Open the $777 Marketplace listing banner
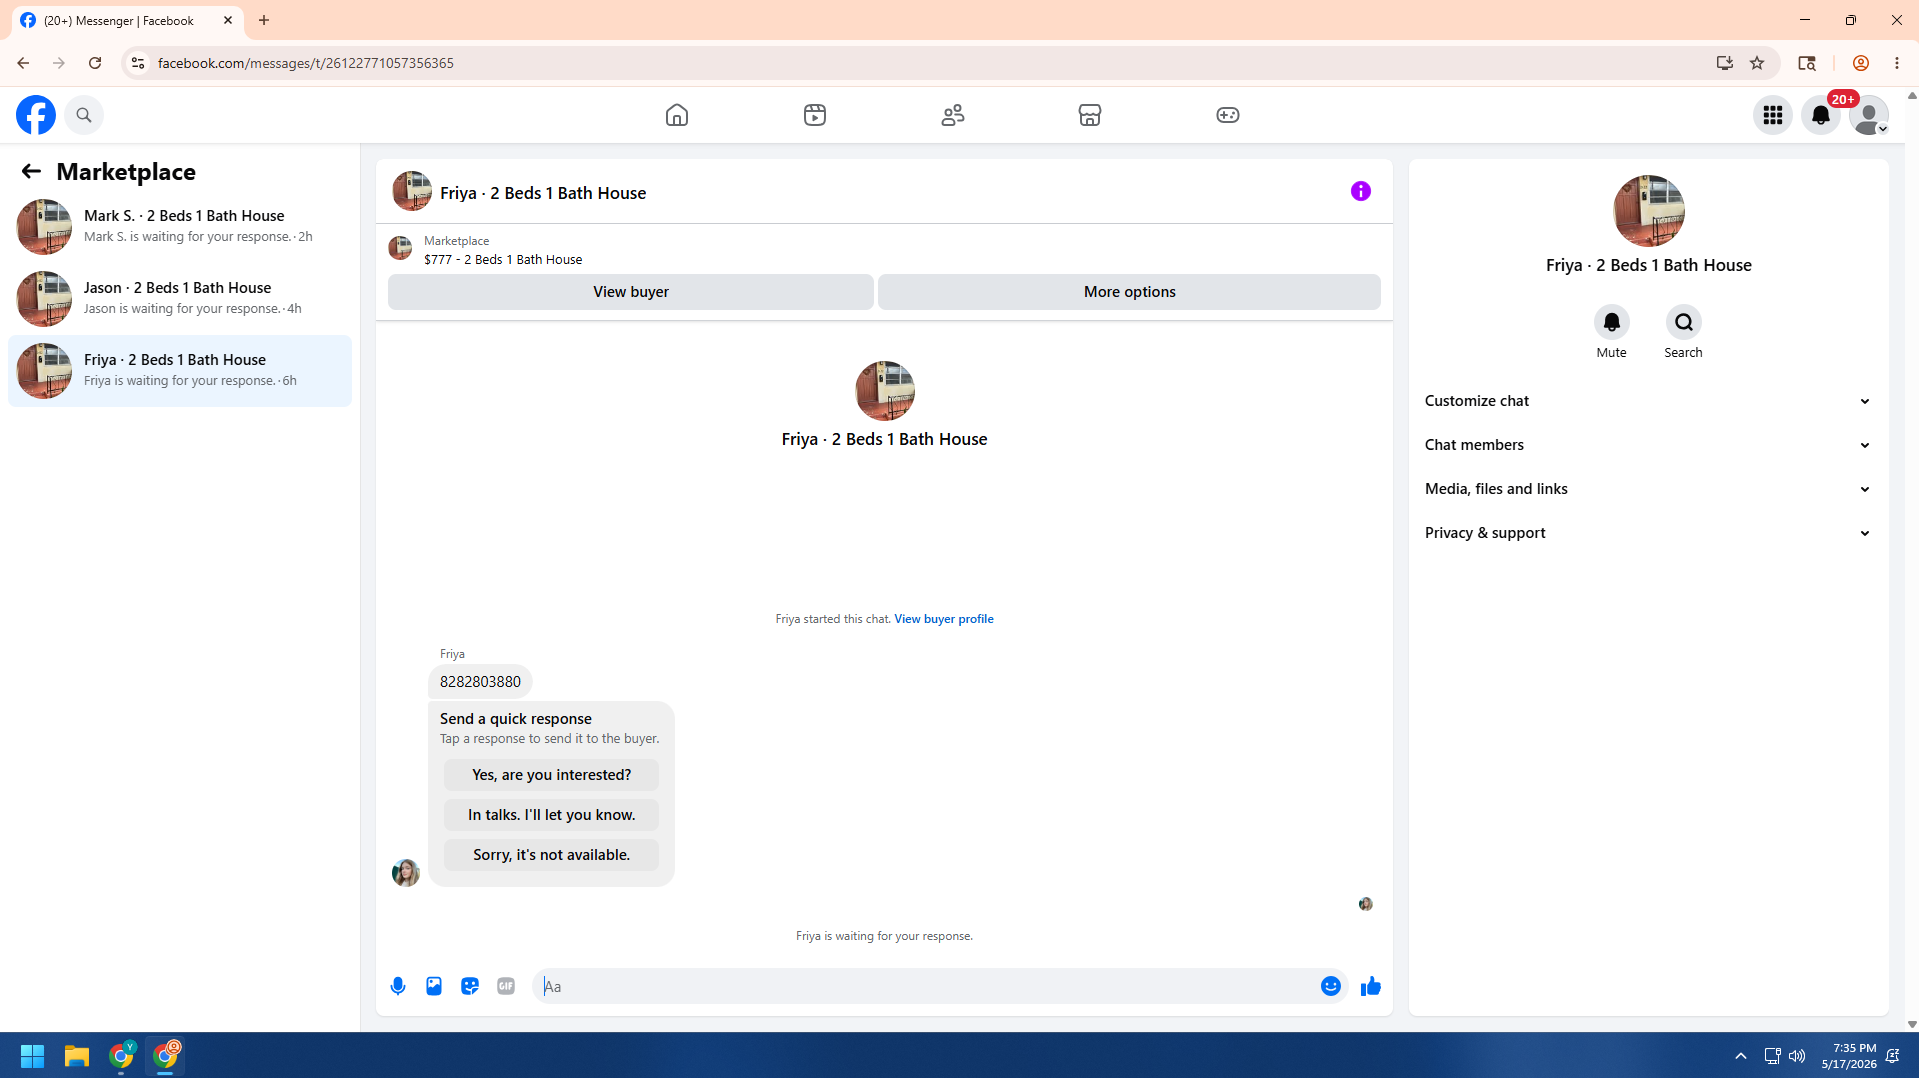The image size is (1919, 1078). pyautogui.click(x=502, y=250)
